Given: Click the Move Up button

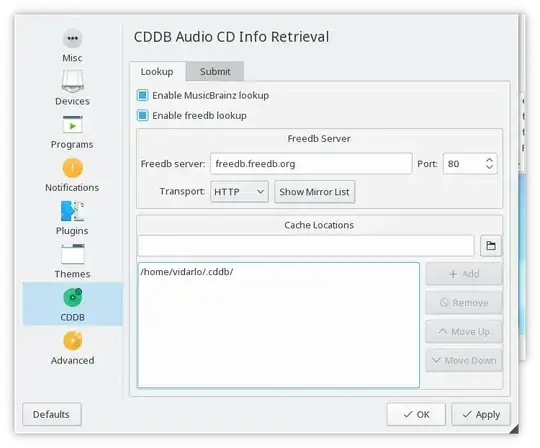Looking at the screenshot, I should click(x=464, y=332).
